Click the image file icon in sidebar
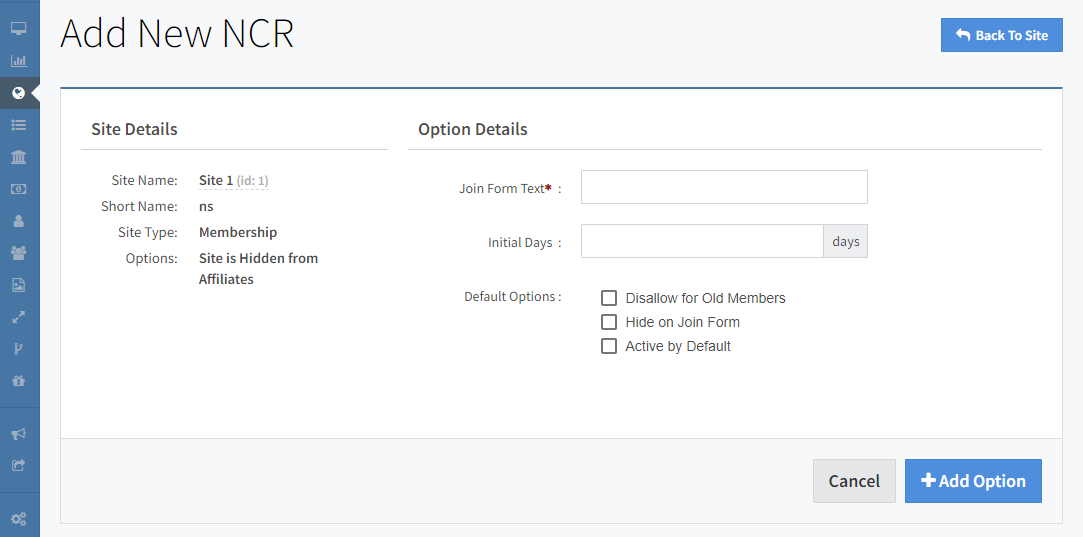This screenshot has height=537, width=1083. pyautogui.click(x=18, y=285)
